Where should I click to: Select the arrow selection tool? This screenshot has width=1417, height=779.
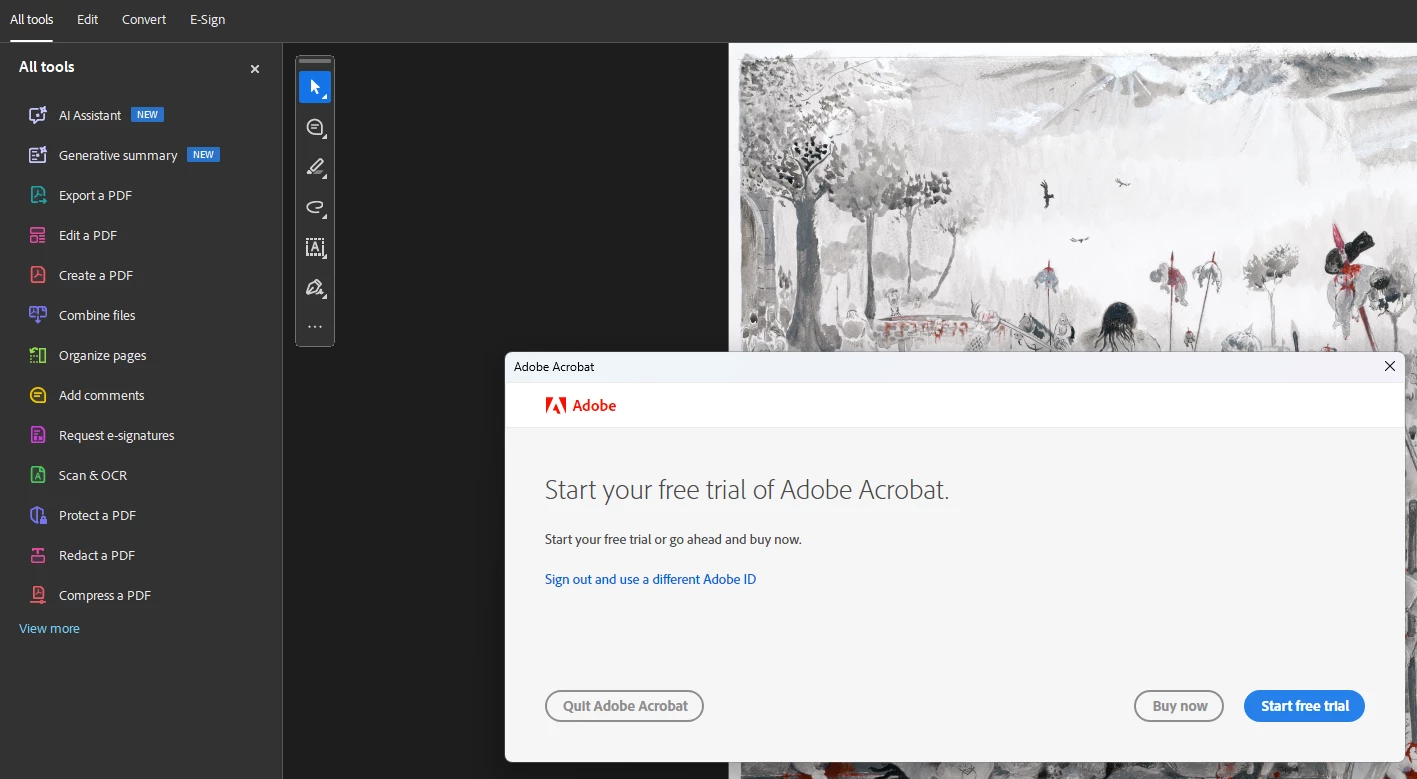[x=315, y=87]
